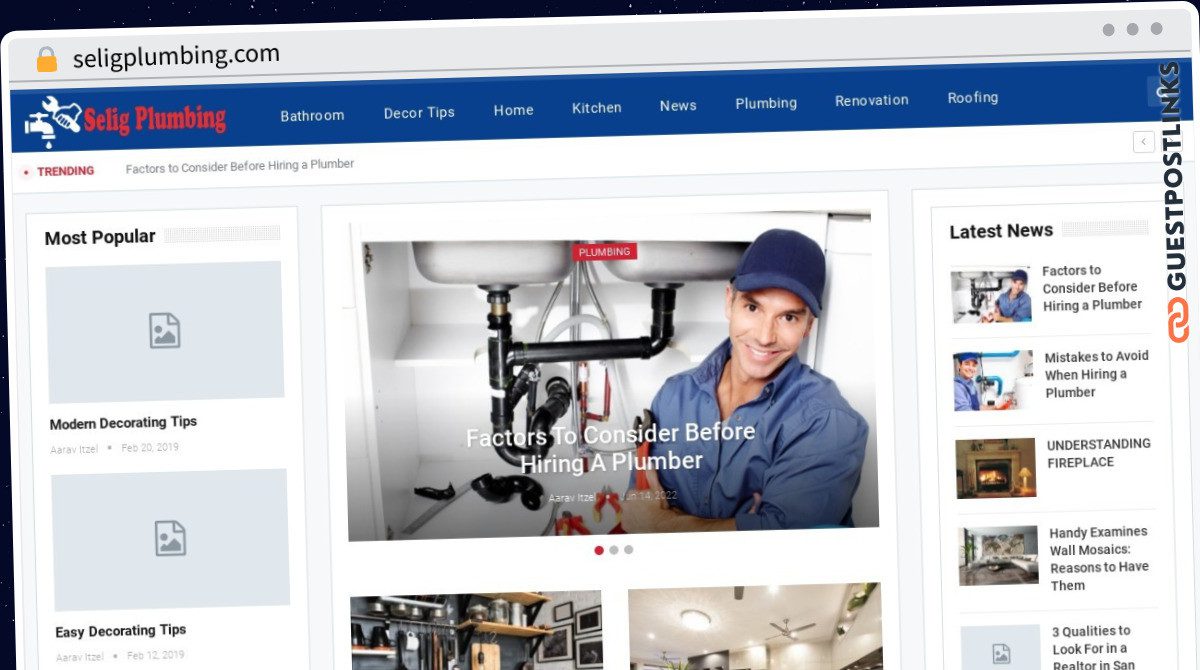Open the featured Factors To Consider slider headline
The height and width of the screenshot is (670, 1200).
pos(611,448)
